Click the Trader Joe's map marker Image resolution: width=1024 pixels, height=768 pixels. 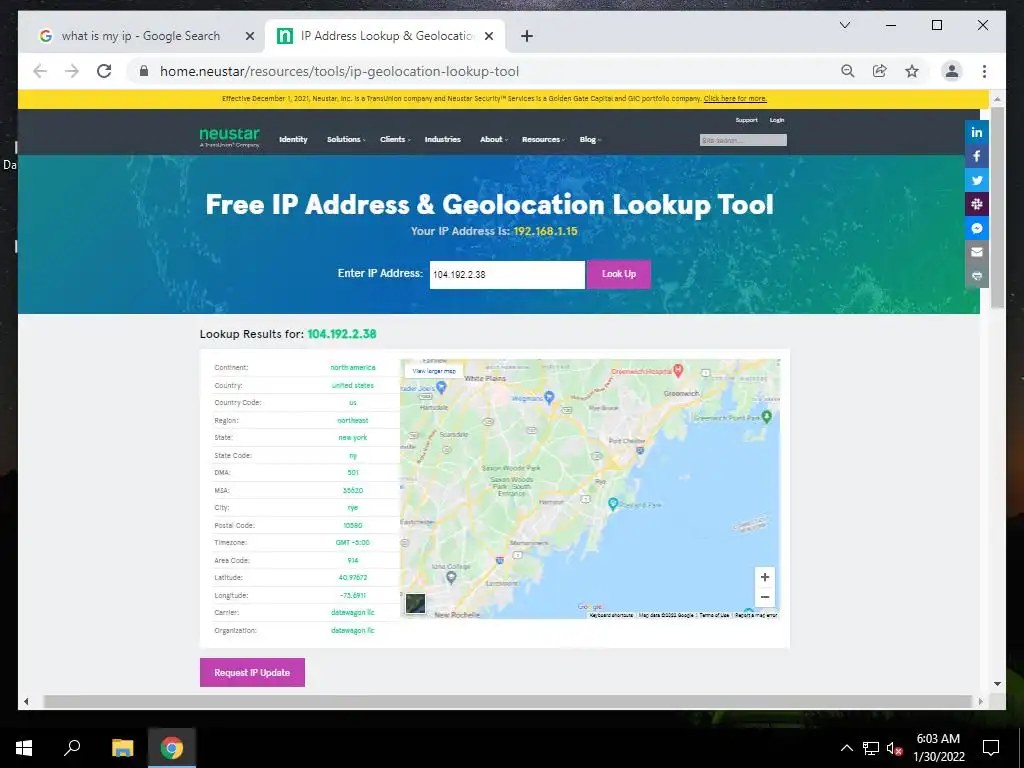[441, 387]
